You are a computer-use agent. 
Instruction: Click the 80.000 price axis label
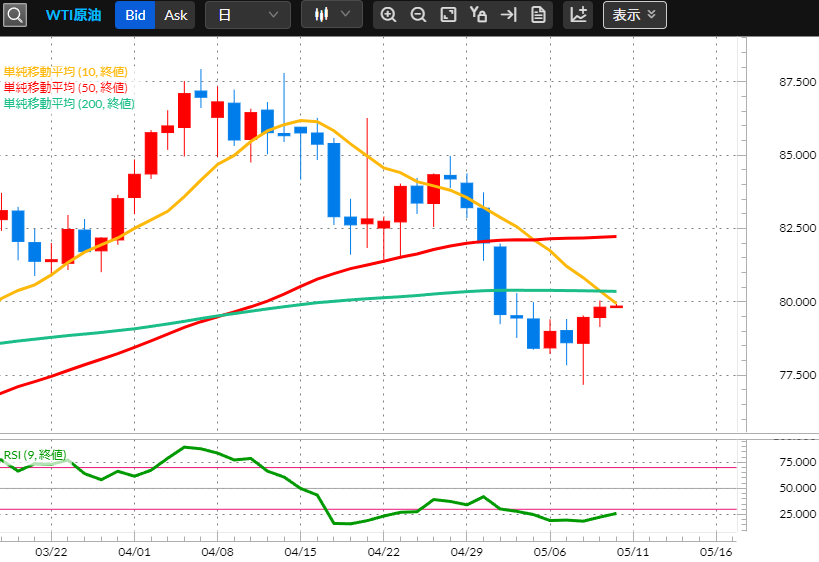797,302
